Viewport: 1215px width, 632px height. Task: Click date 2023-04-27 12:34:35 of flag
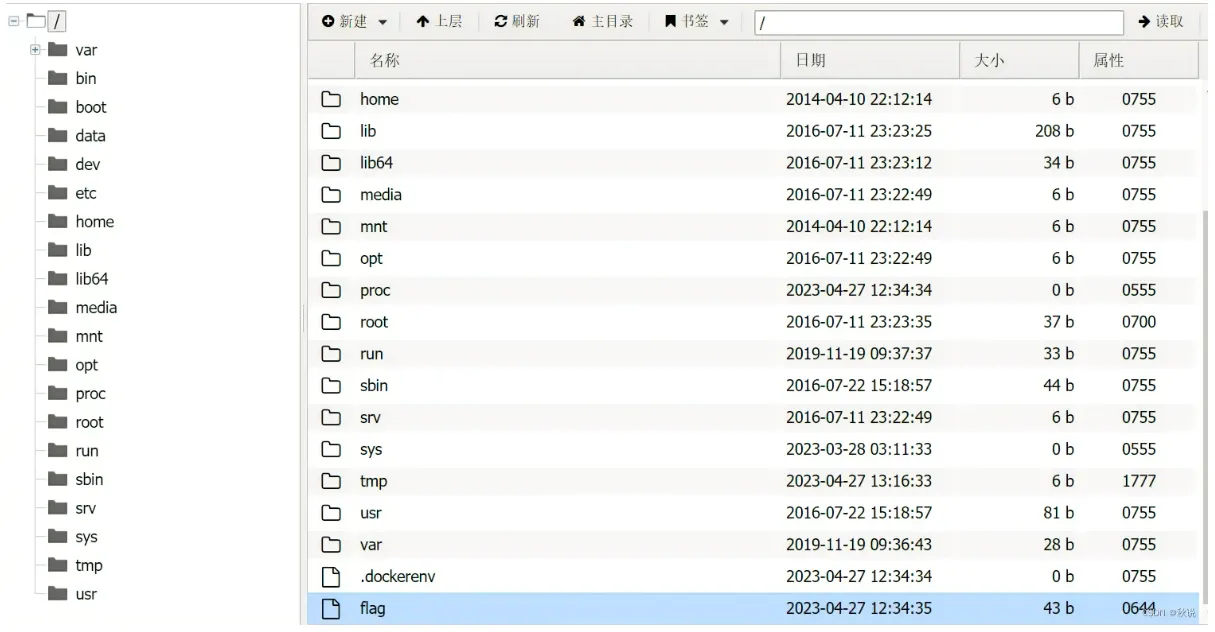[859, 608]
